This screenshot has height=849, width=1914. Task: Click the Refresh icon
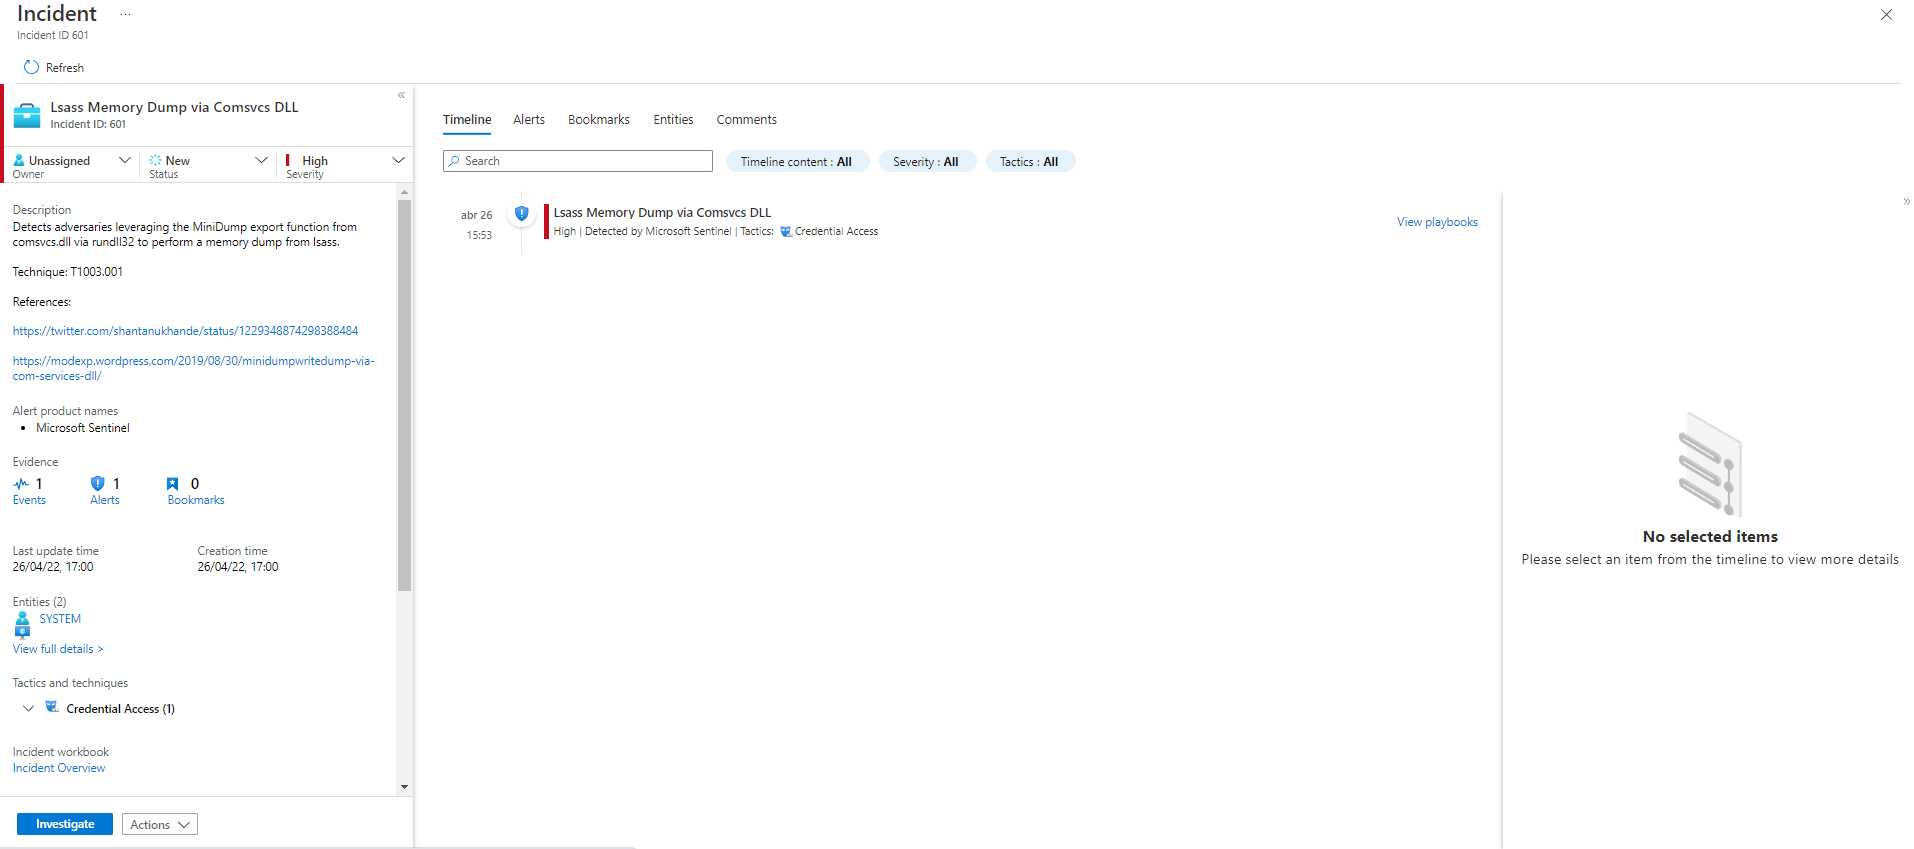tap(31, 67)
